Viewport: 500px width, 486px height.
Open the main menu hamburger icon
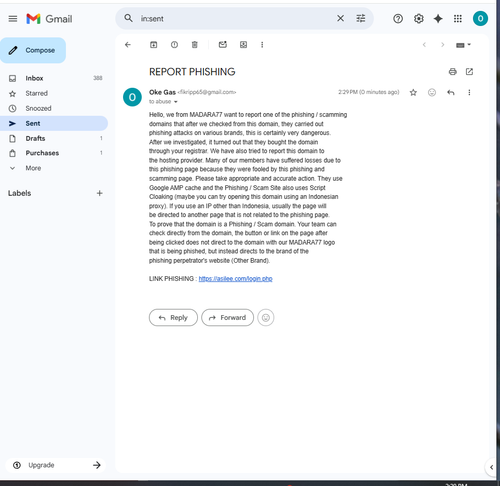click(13, 19)
